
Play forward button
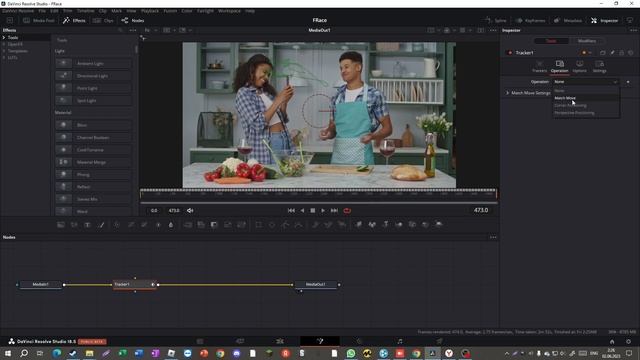(x=323, y=211)
